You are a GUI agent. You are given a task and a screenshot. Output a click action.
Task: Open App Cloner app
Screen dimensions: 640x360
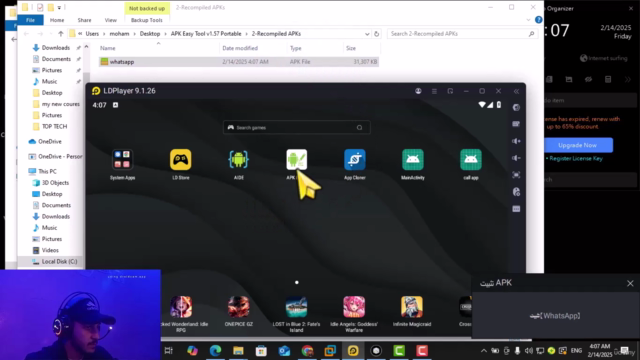coord(355,160)
